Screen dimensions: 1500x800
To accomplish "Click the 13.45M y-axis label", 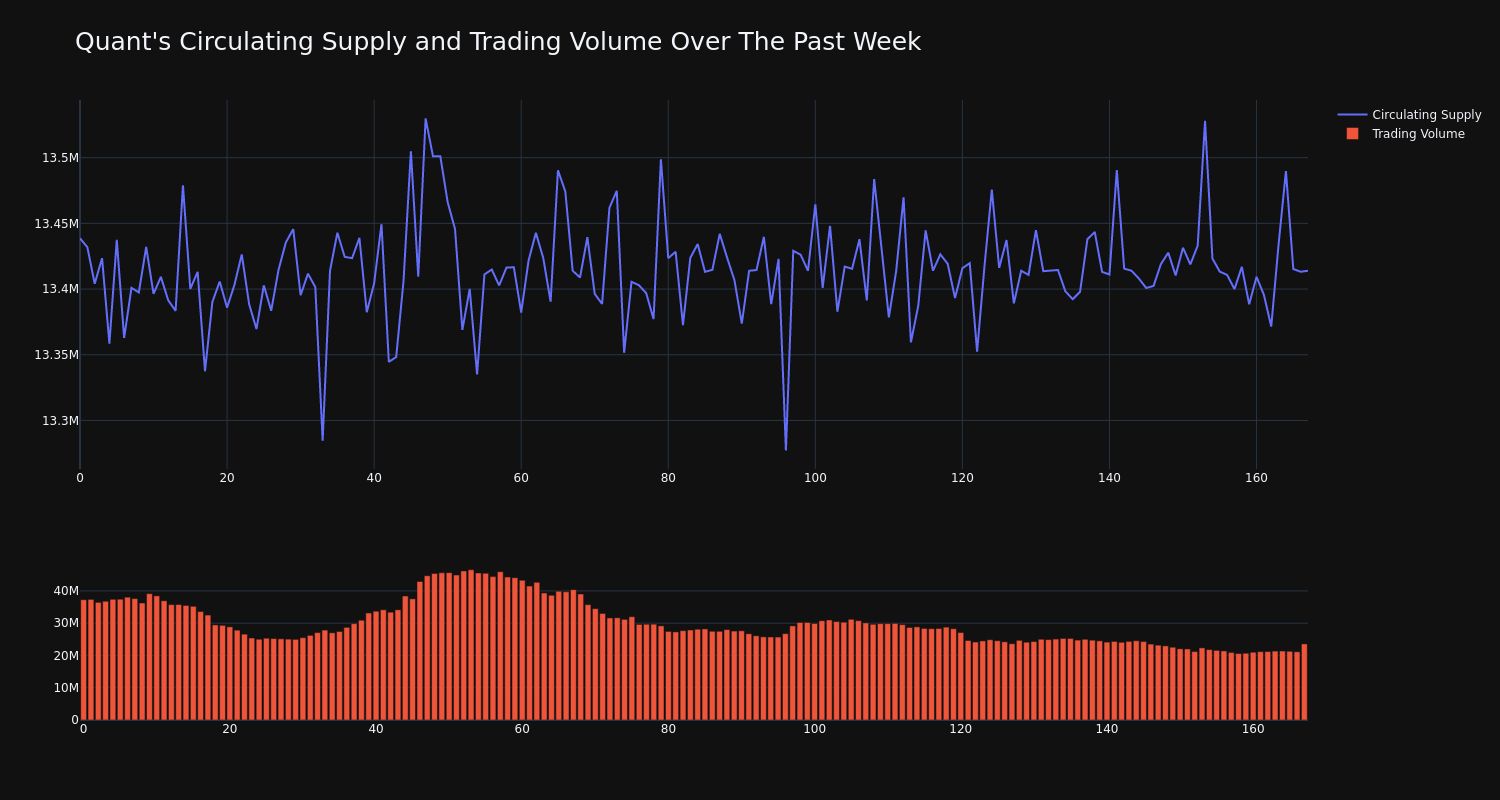I will tap(56, 224).
